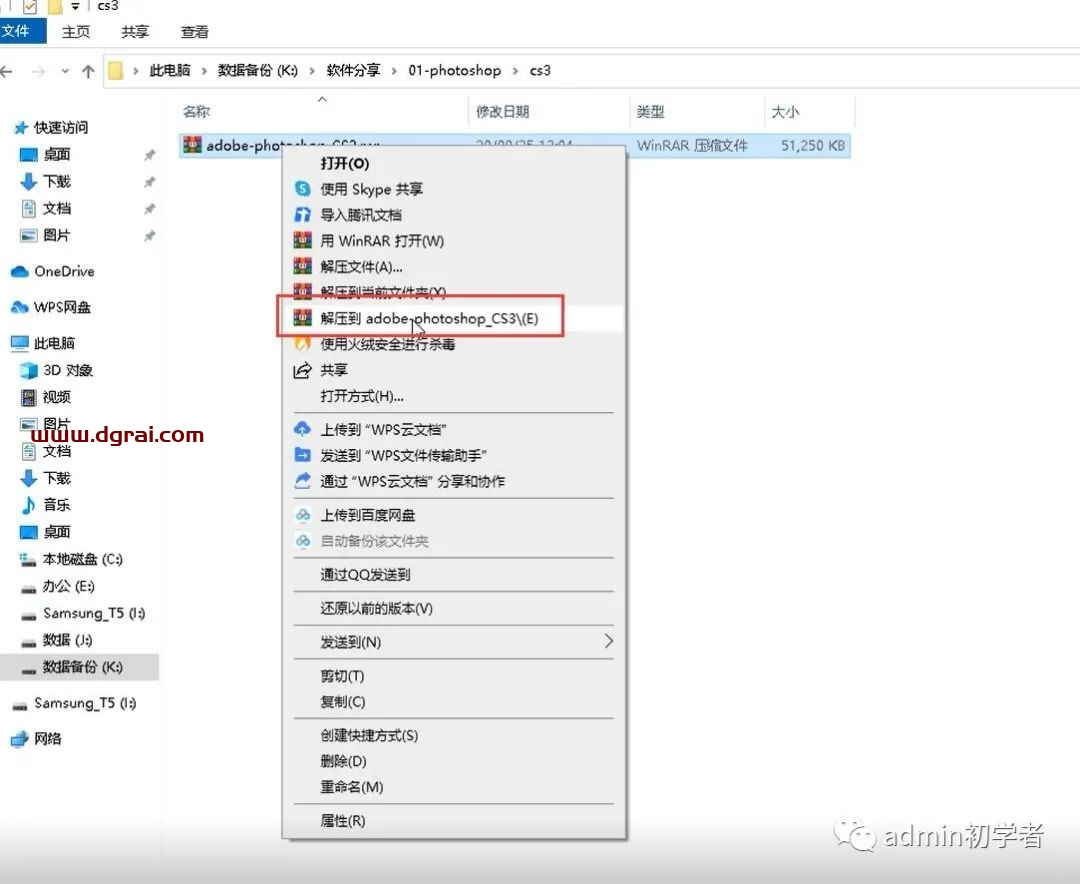This screenshot has width=1080, height=884.
Task: Sort by the 大小 column header
Action: (785, 112)
